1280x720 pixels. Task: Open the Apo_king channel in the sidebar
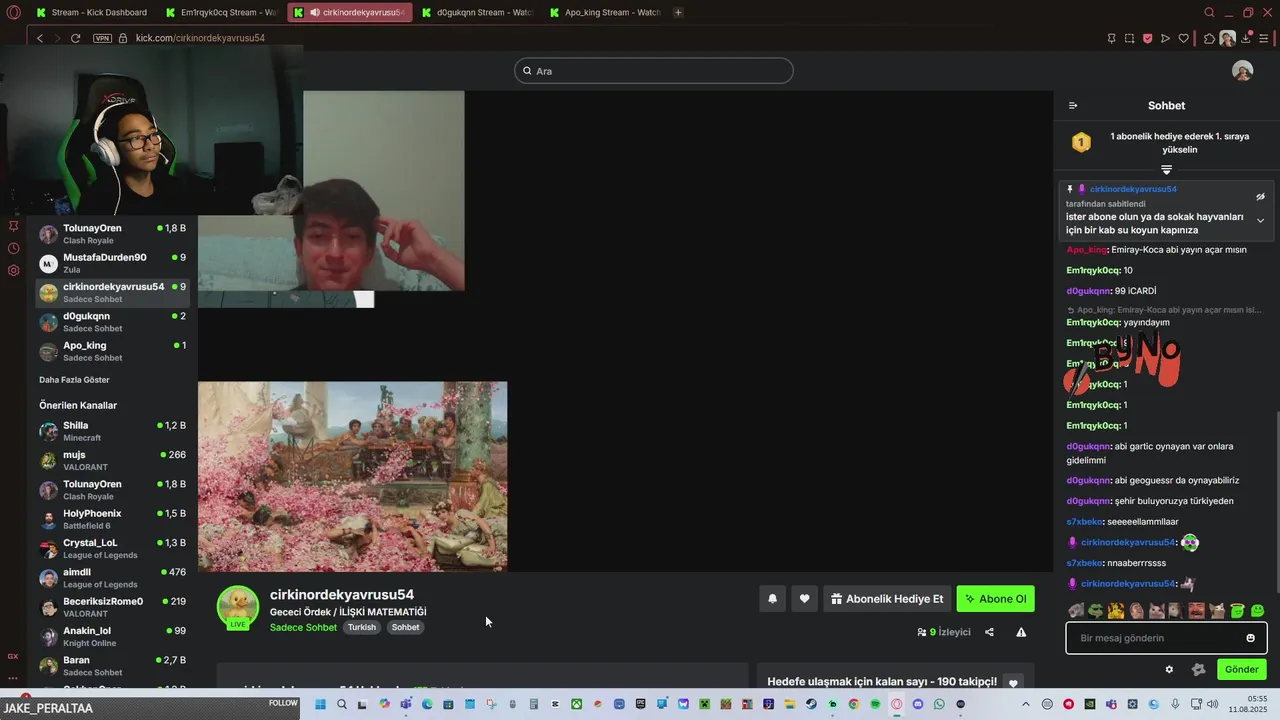point(112,351)
